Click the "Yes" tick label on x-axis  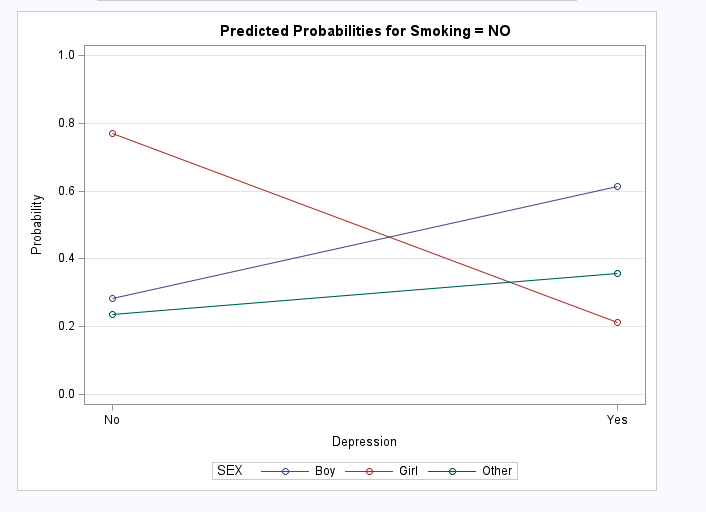(x=617, y=420)
